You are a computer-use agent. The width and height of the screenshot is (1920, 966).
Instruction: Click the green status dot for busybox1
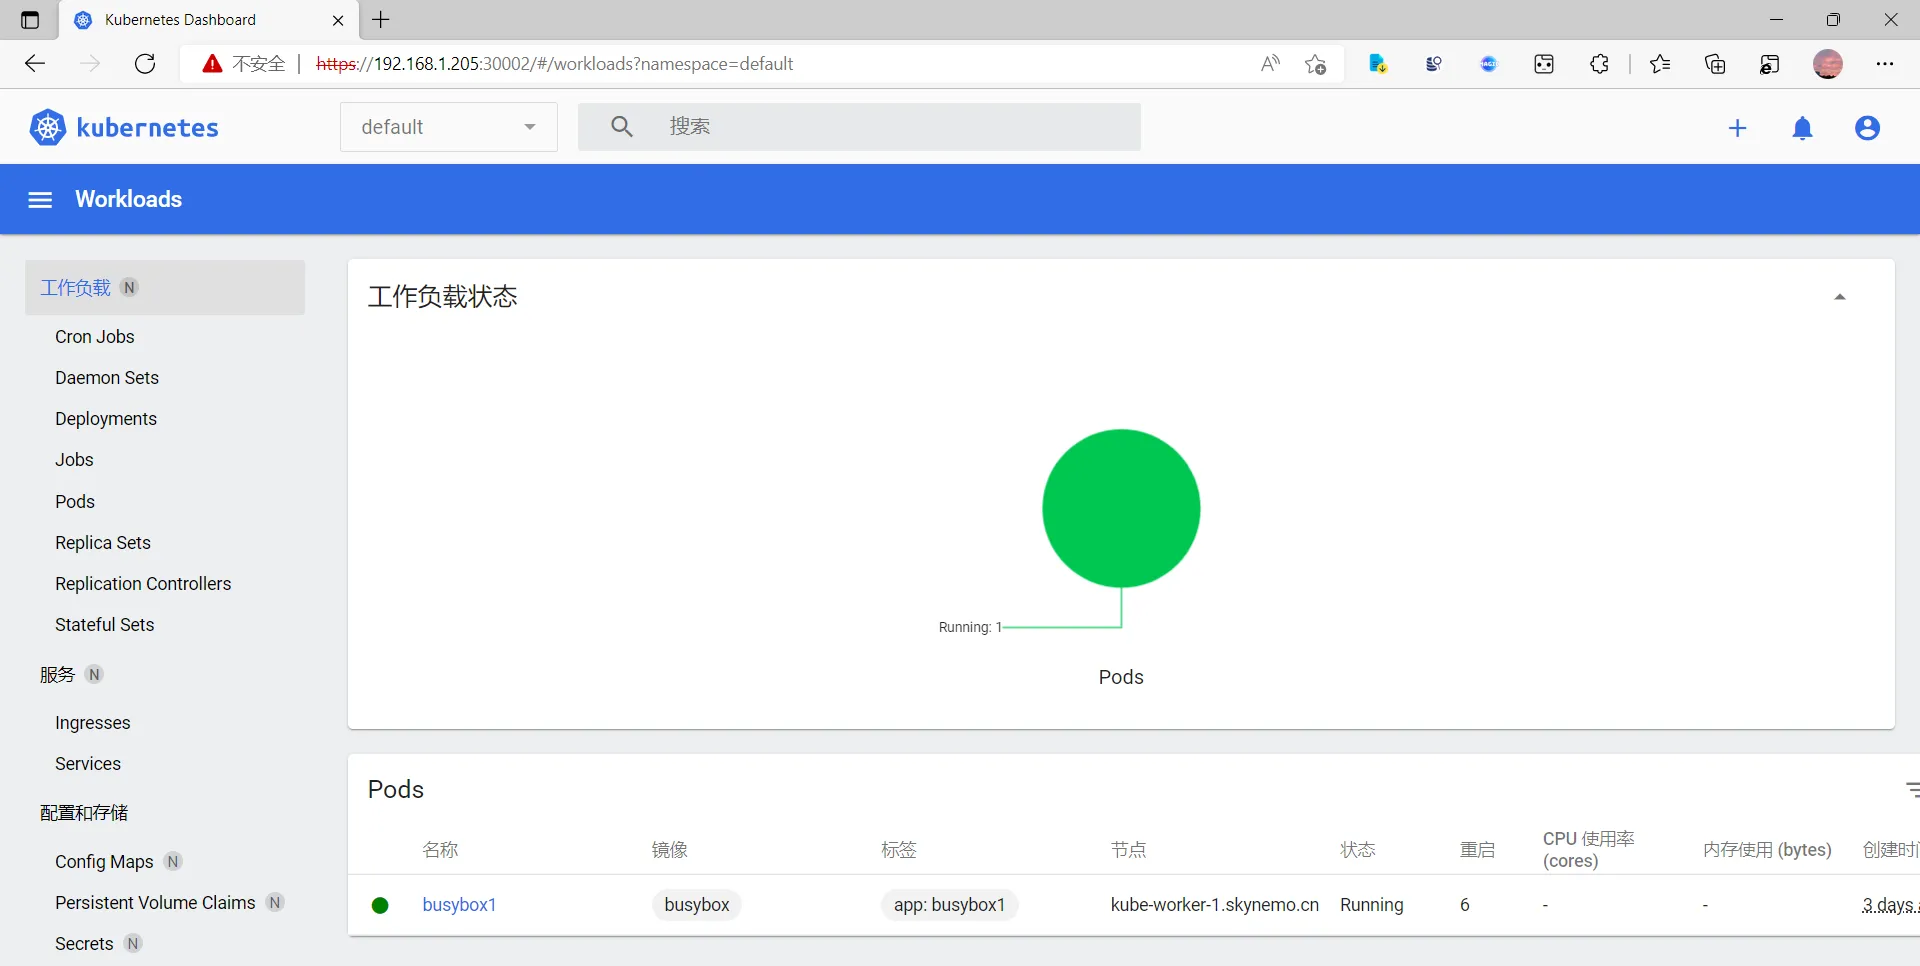(x=380, y=905)
